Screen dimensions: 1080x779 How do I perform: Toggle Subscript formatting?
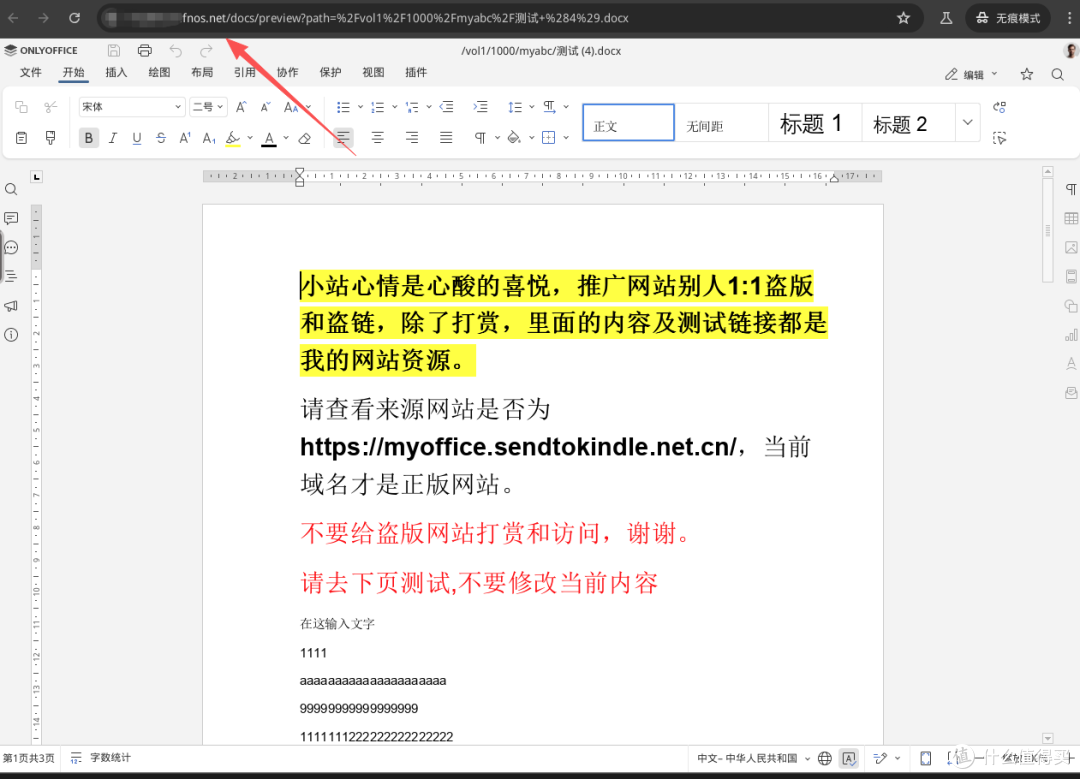pos(209,138)
